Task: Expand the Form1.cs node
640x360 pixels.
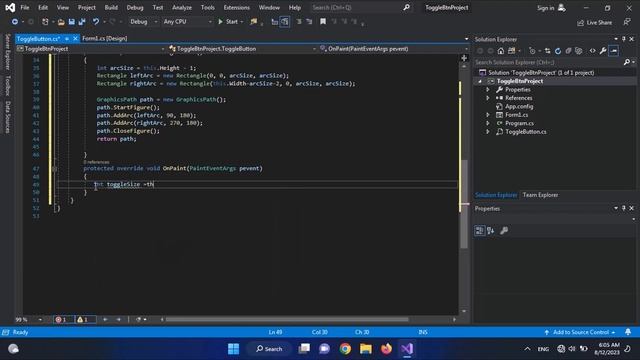Action: point(487,115)
